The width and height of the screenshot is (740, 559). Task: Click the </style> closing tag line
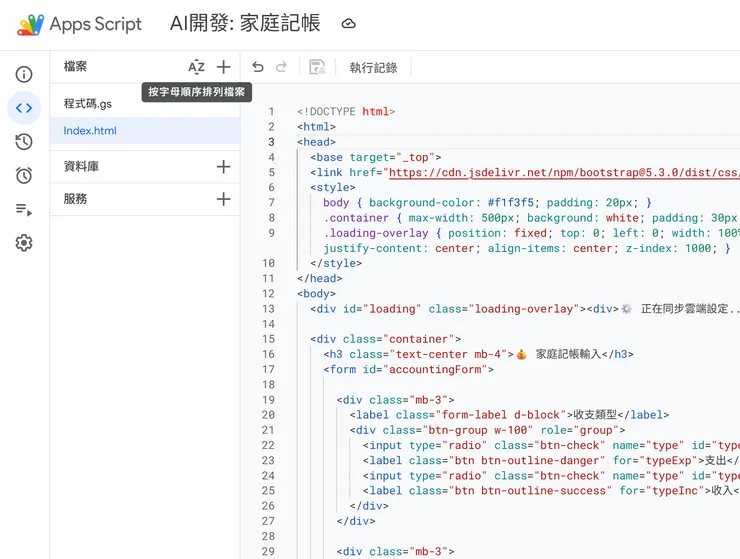[336, 263]
